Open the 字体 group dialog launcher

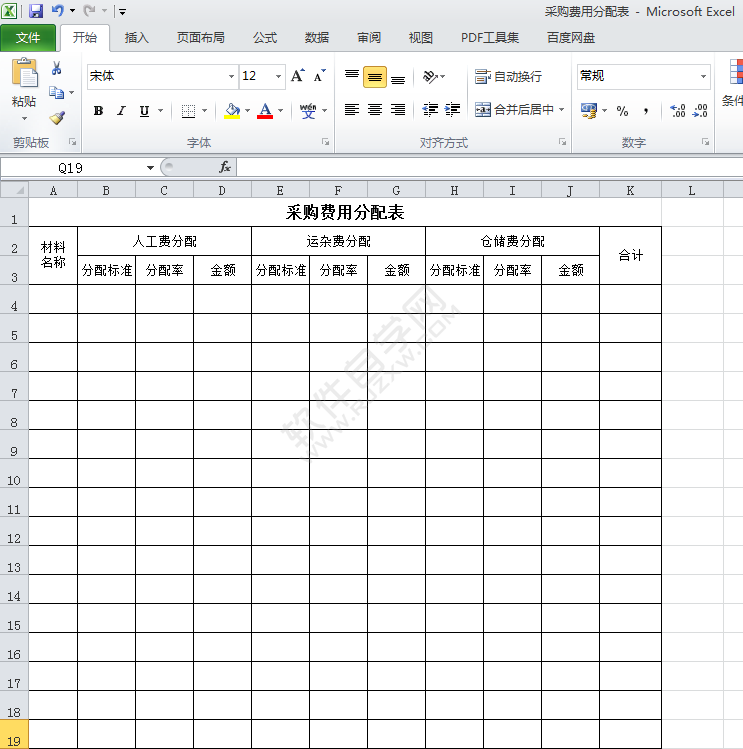325,142
